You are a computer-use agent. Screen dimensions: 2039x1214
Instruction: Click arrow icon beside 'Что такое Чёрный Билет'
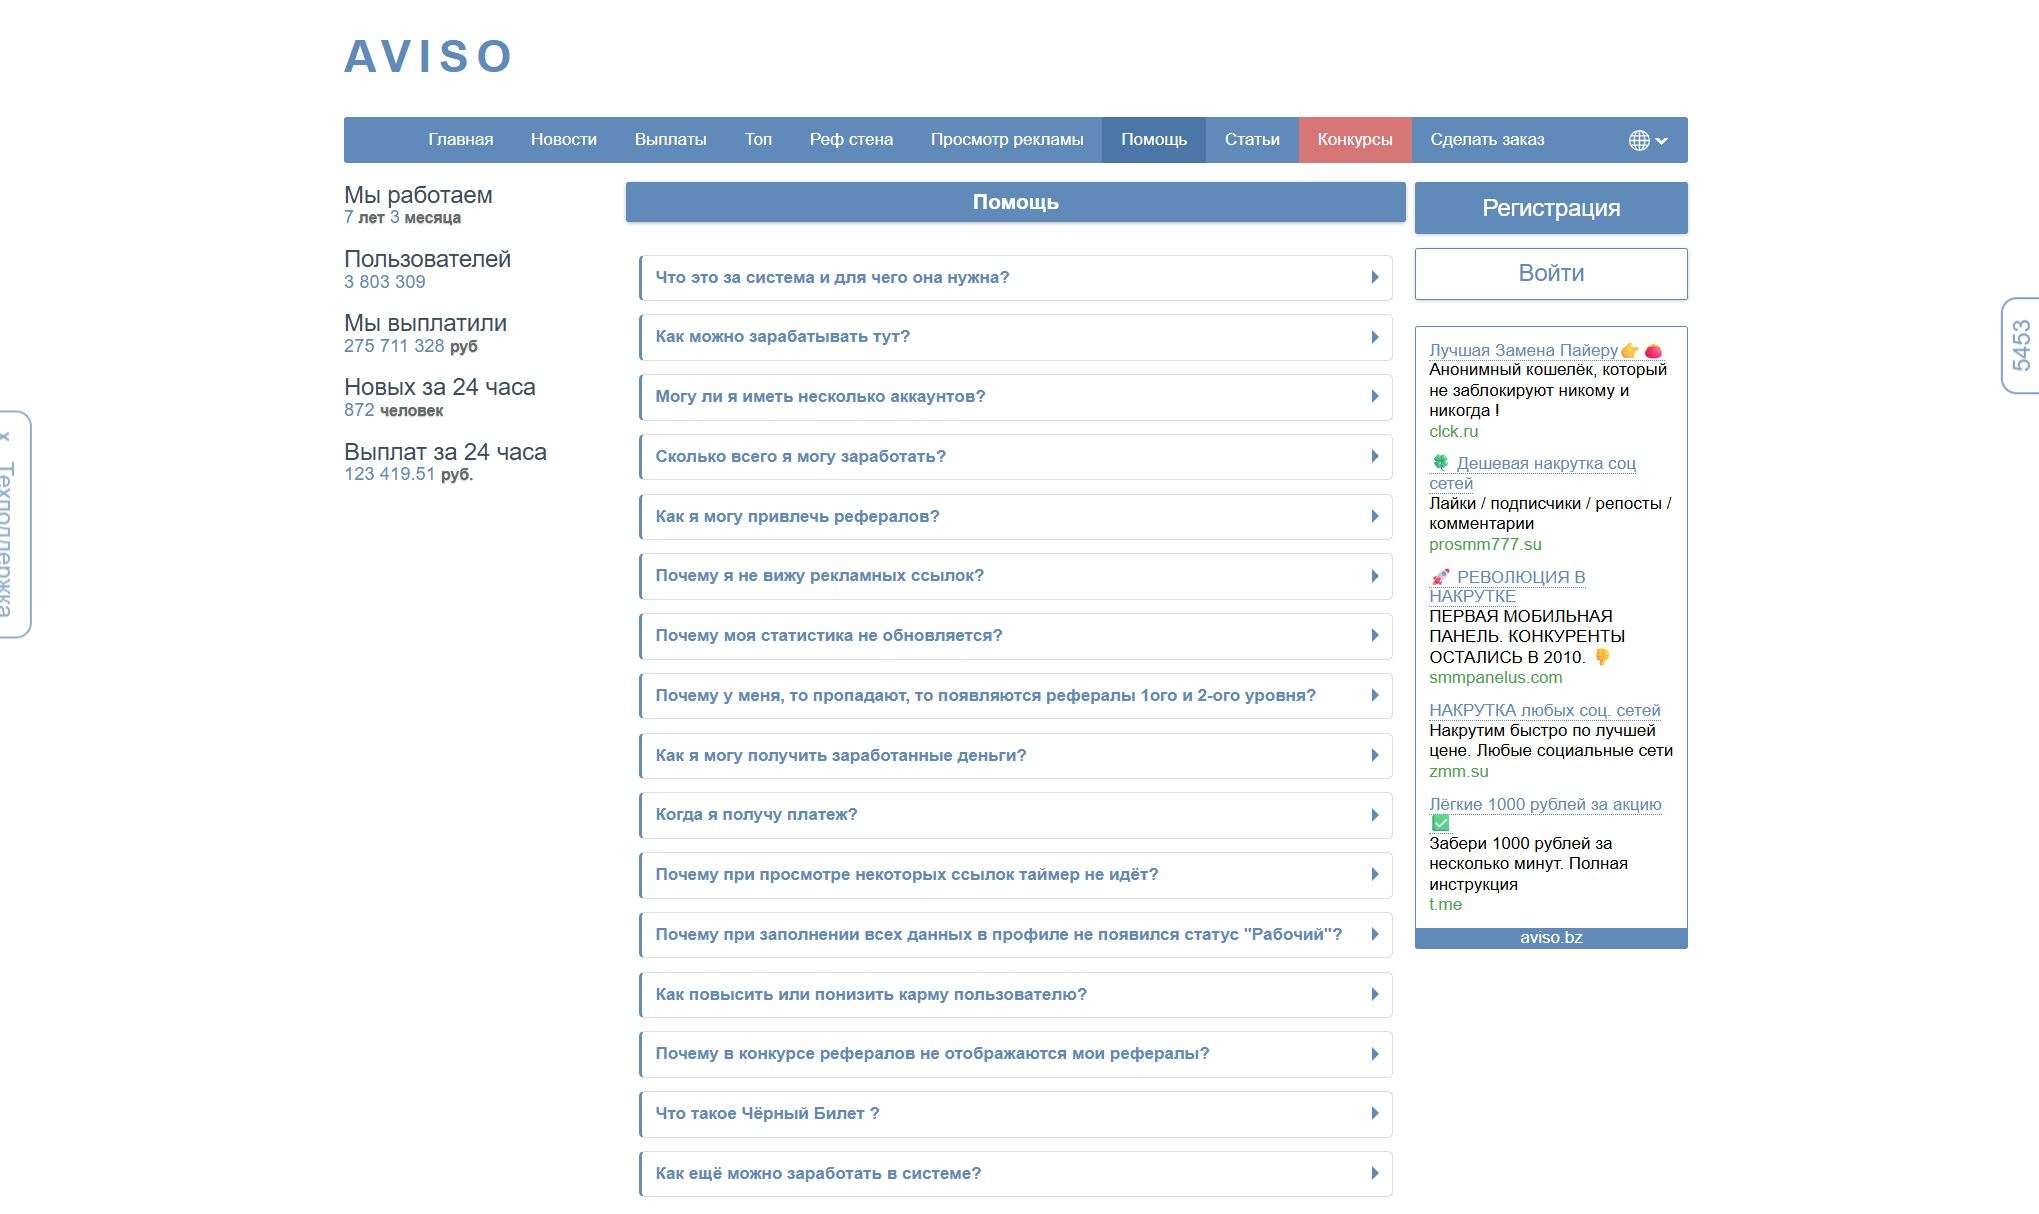coord(1374,1113)
